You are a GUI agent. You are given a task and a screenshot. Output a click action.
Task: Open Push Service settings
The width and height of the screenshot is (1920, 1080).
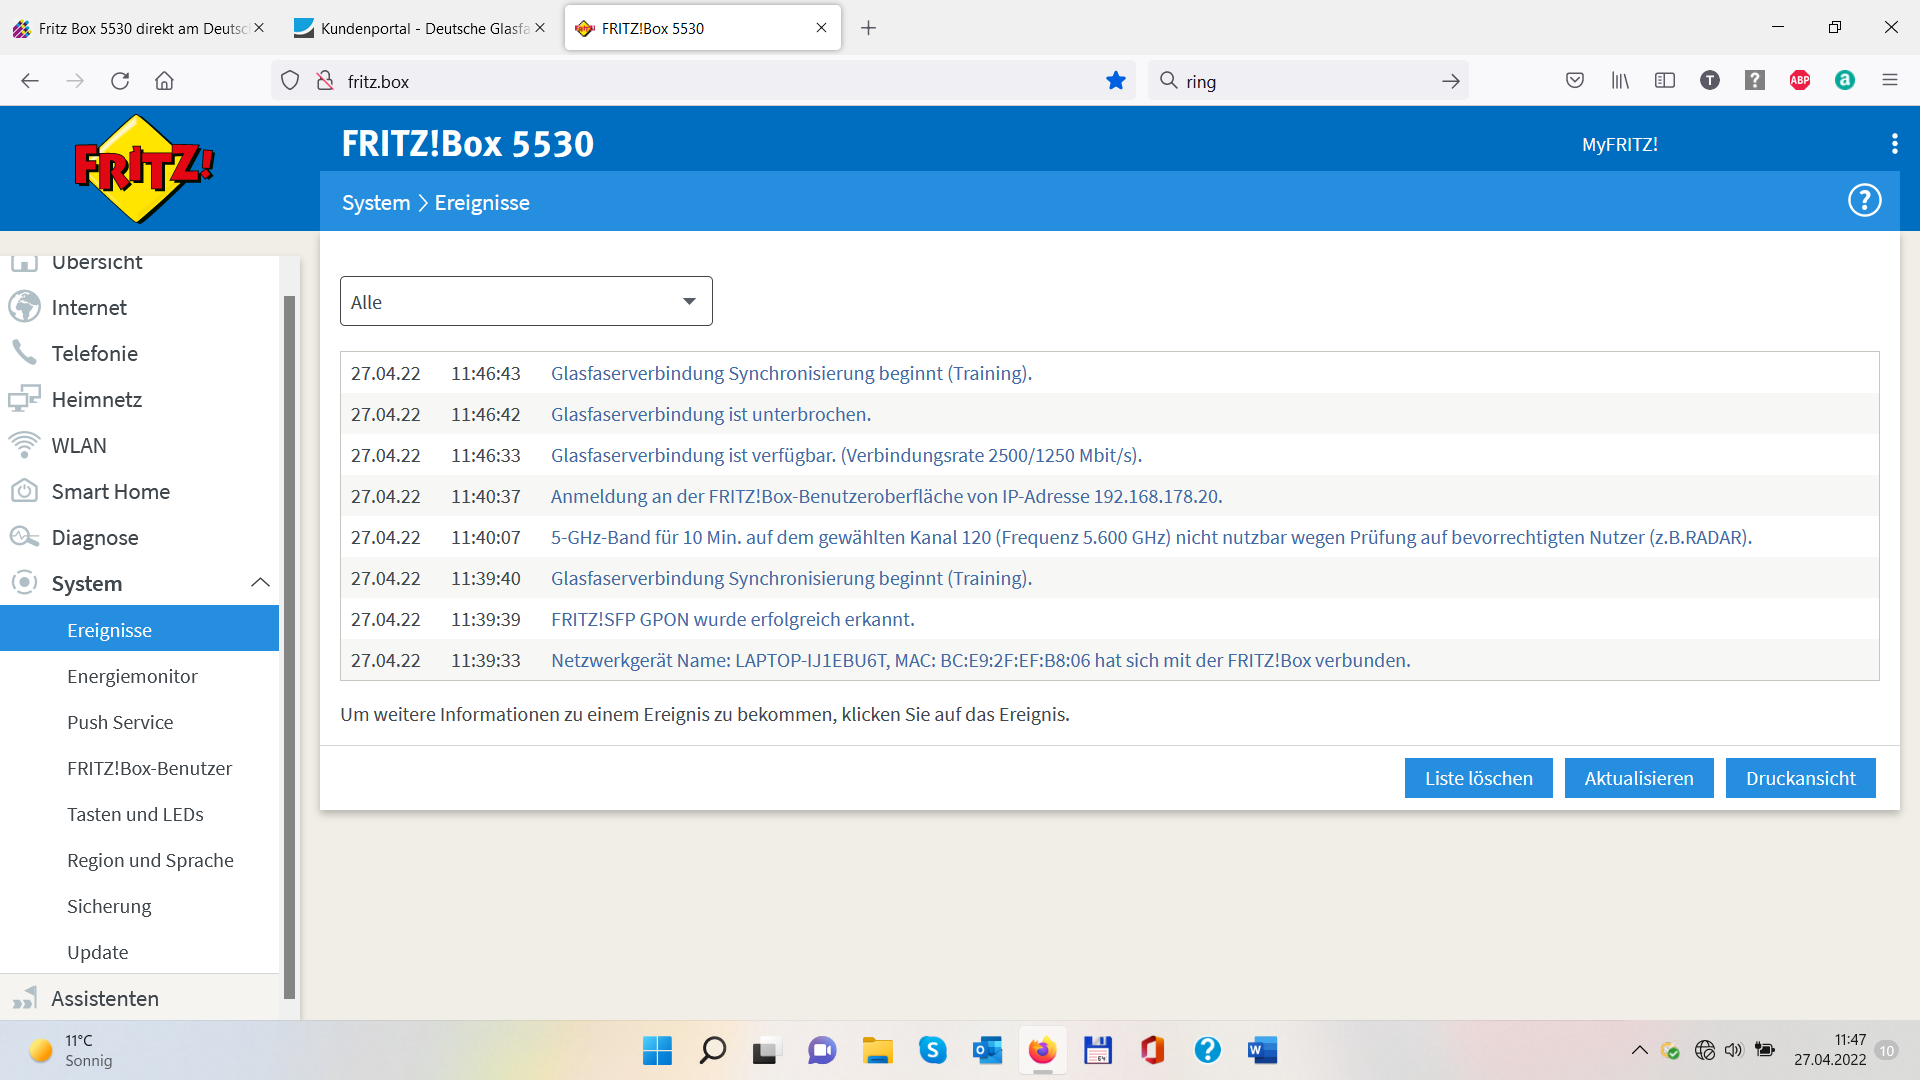[x=120, y=722]
